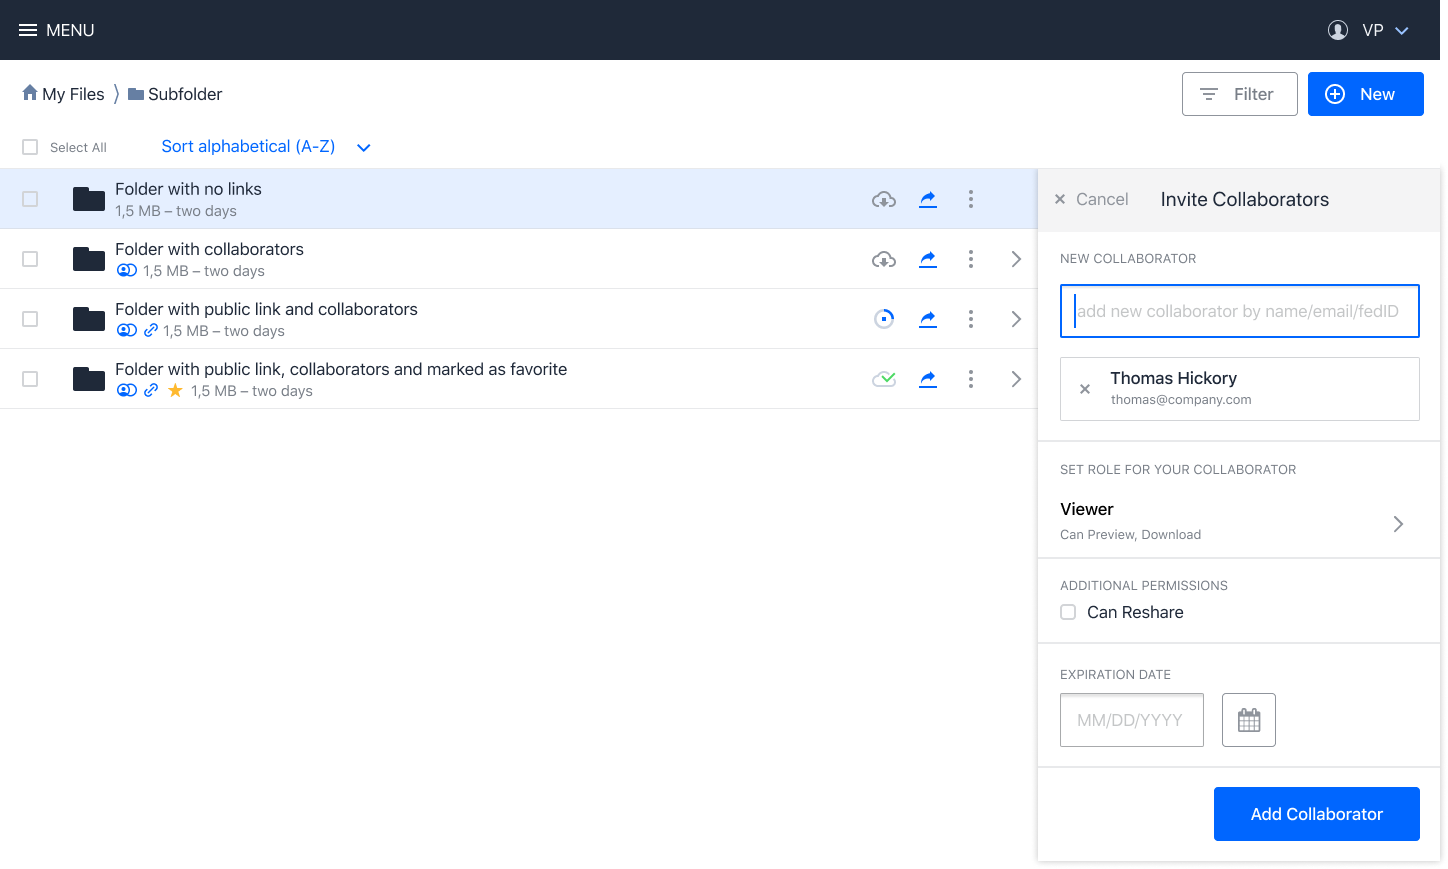This screenshot has height=869, width=1448.
Task: Go to My Files breadcrumb
Action: 63,94
